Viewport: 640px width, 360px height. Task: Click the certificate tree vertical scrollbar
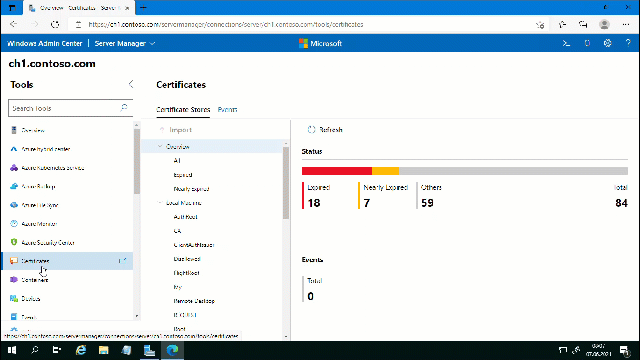(x=286, y=183)
